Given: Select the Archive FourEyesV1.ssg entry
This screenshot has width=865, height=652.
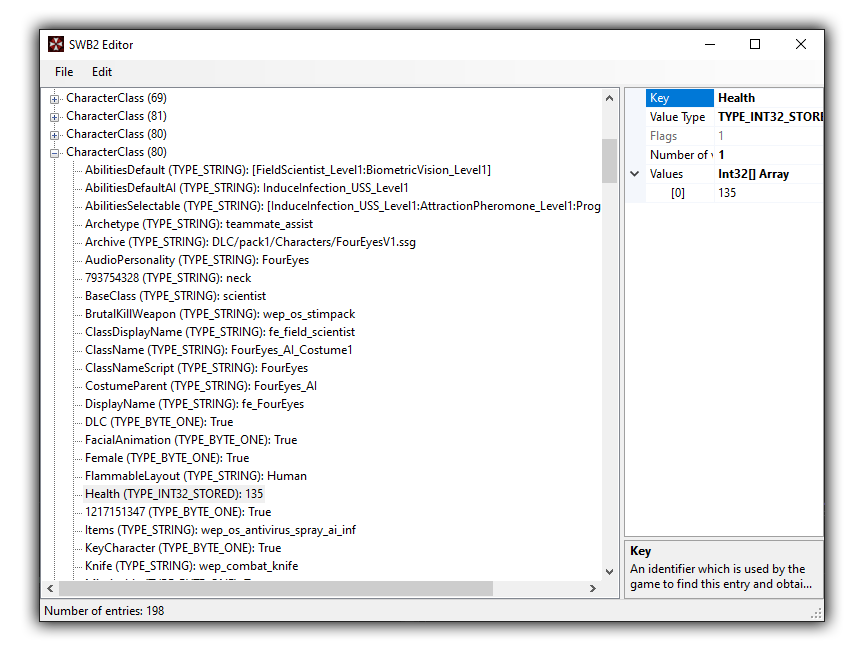Looking at the screenshot, I should [250, 242].
